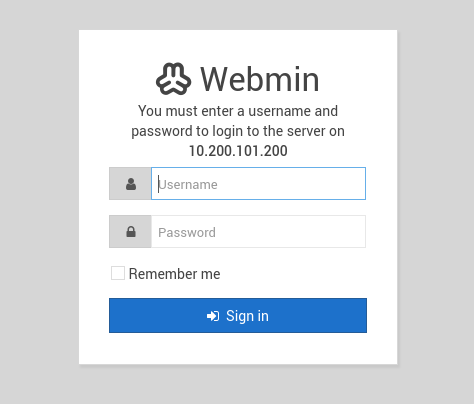Sign in with the blue button
Viewport: 474px width, 404px height.
(x=238, y=315)
